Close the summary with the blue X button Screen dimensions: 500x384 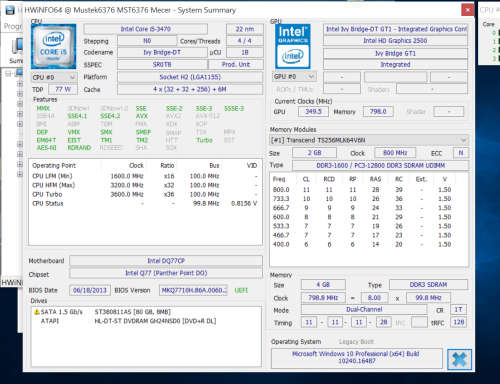(x=459, y=359)
